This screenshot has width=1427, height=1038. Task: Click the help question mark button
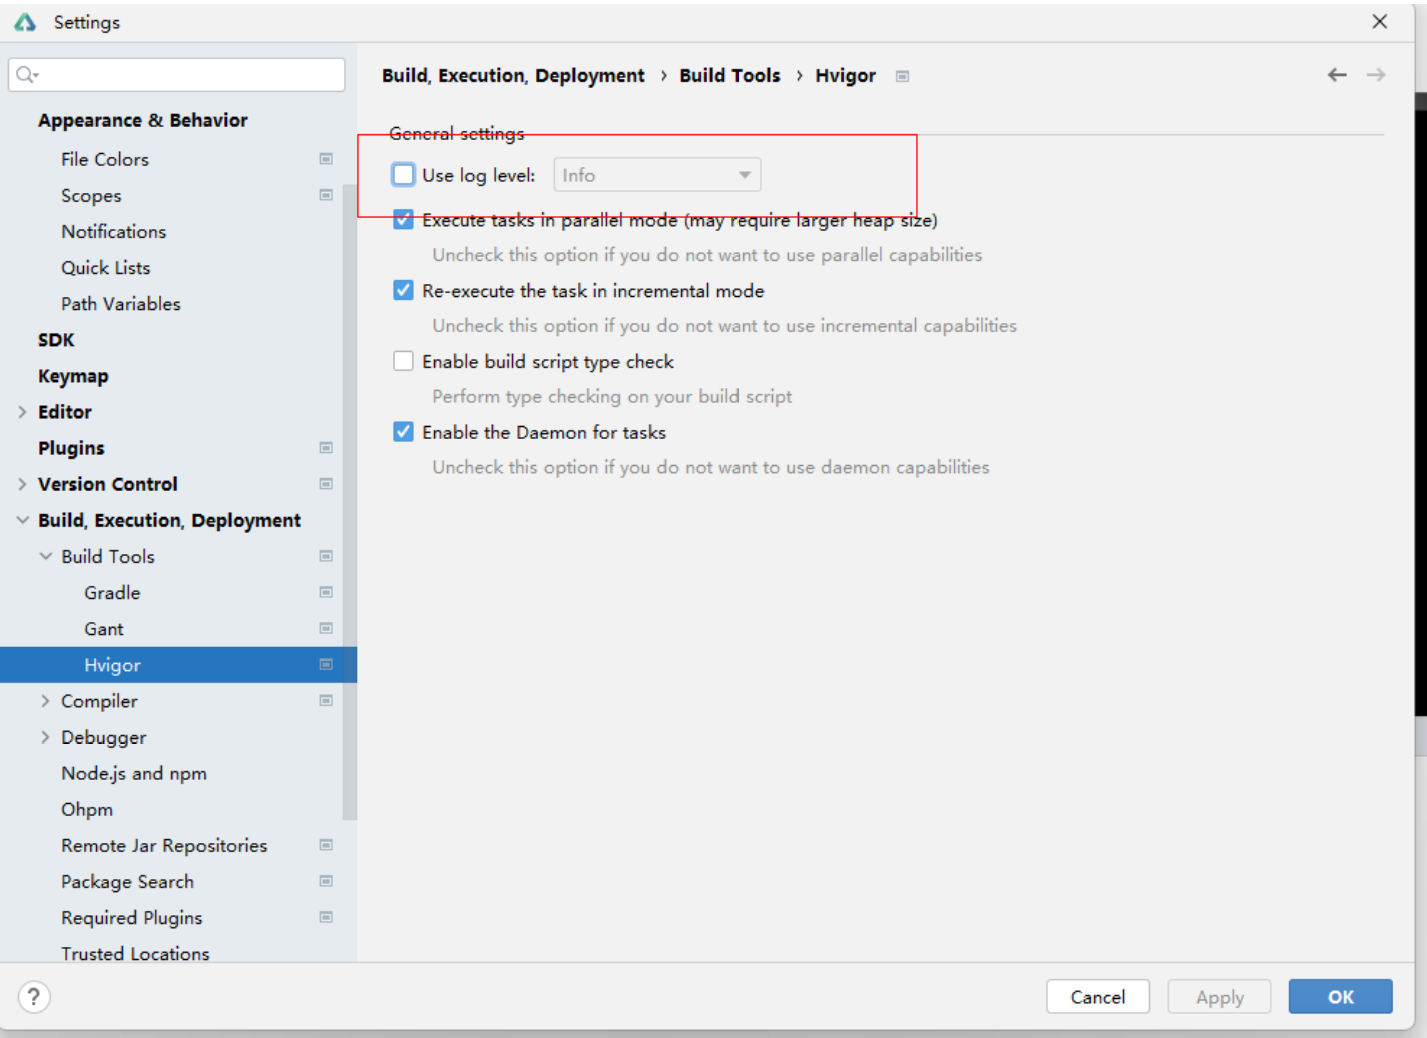click(x=34, y=996)
